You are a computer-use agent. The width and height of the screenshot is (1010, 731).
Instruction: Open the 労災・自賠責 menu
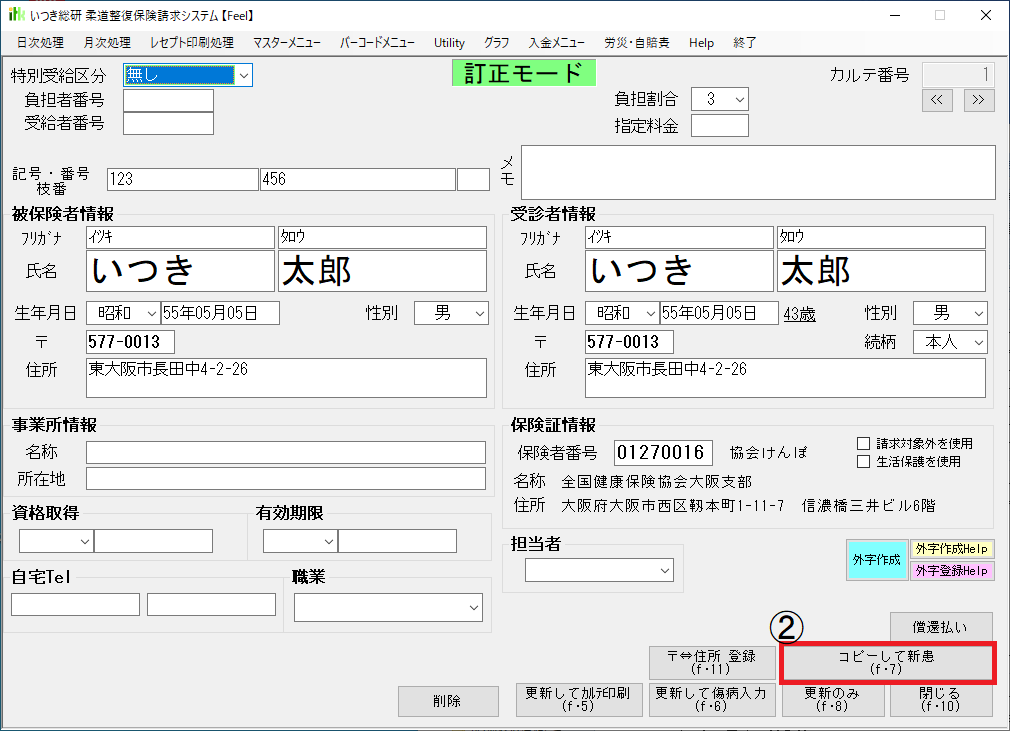point(637,43)
